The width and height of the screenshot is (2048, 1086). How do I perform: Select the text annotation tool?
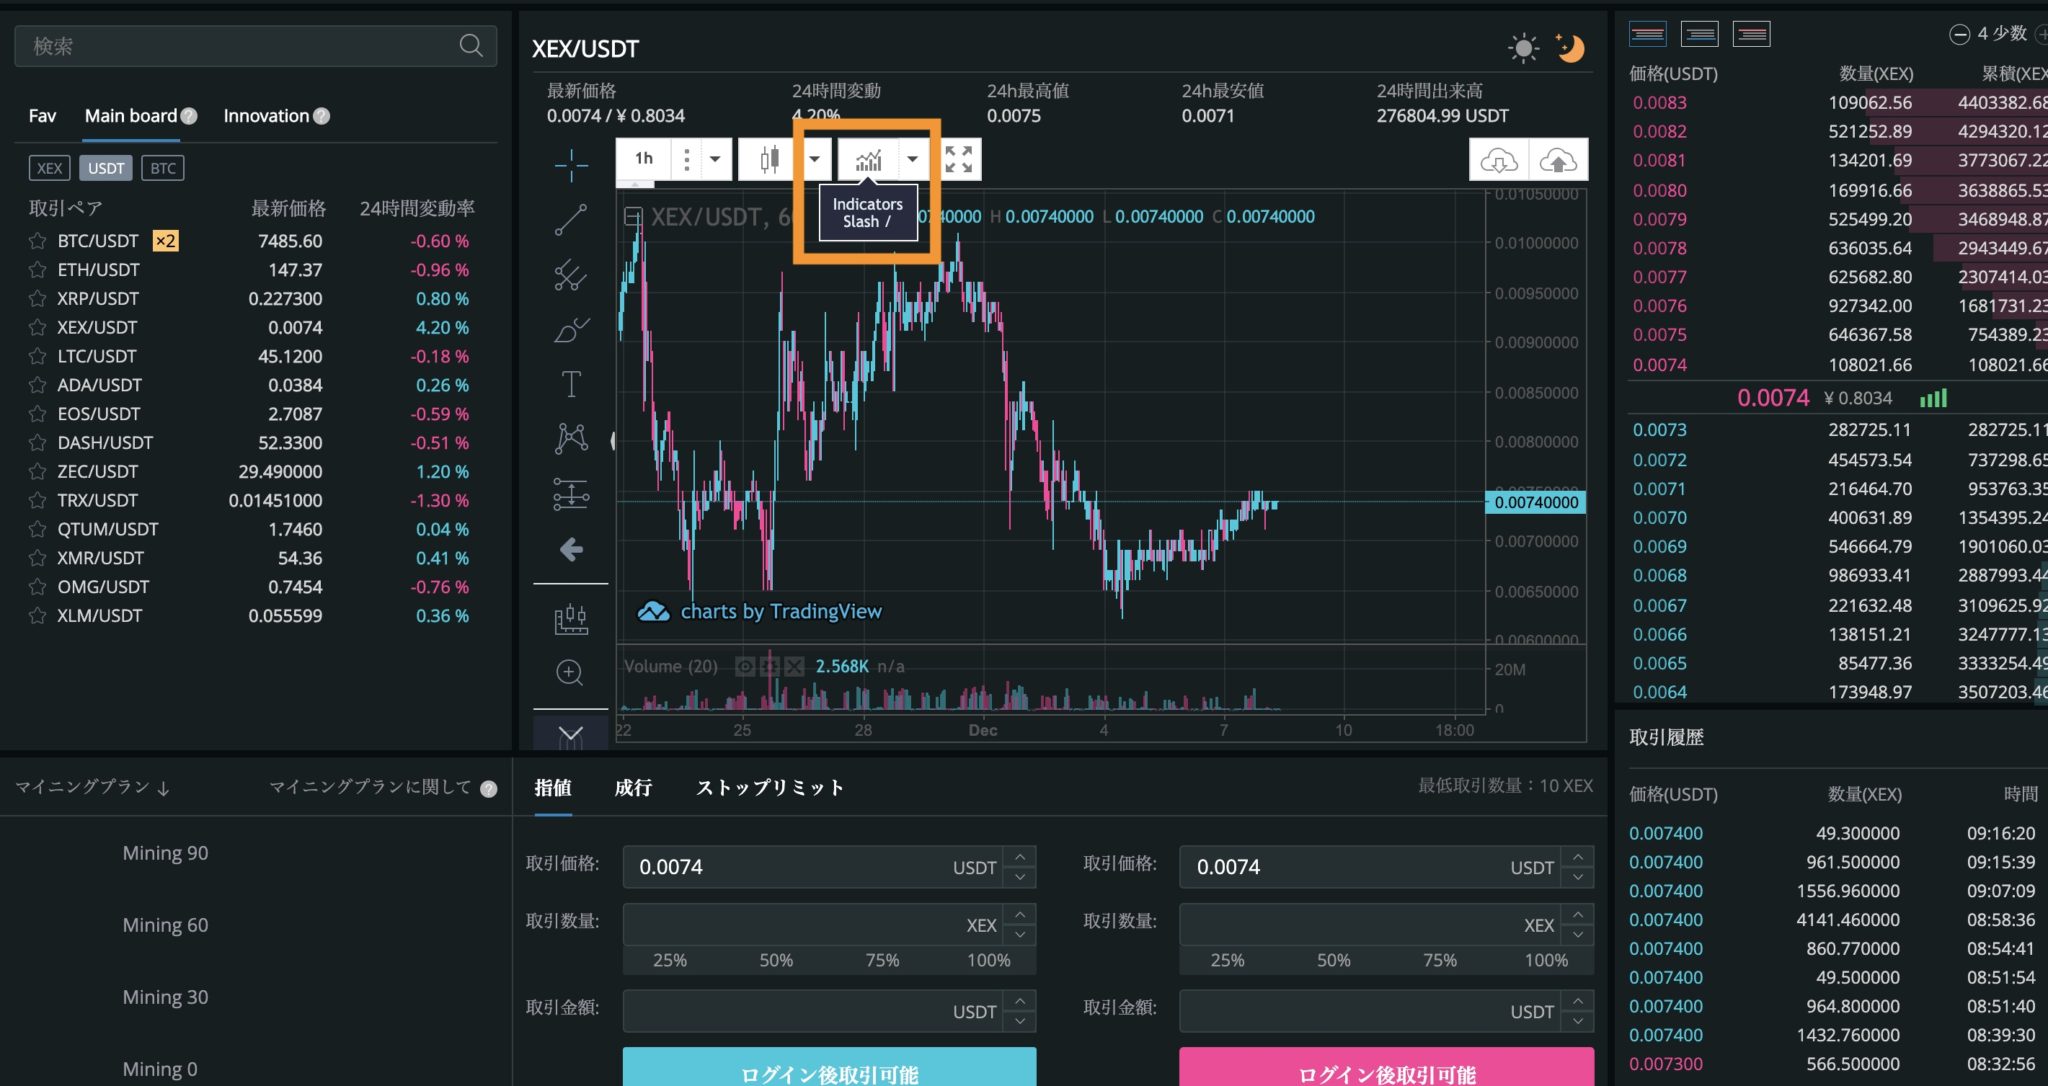(x=570, y=382)
